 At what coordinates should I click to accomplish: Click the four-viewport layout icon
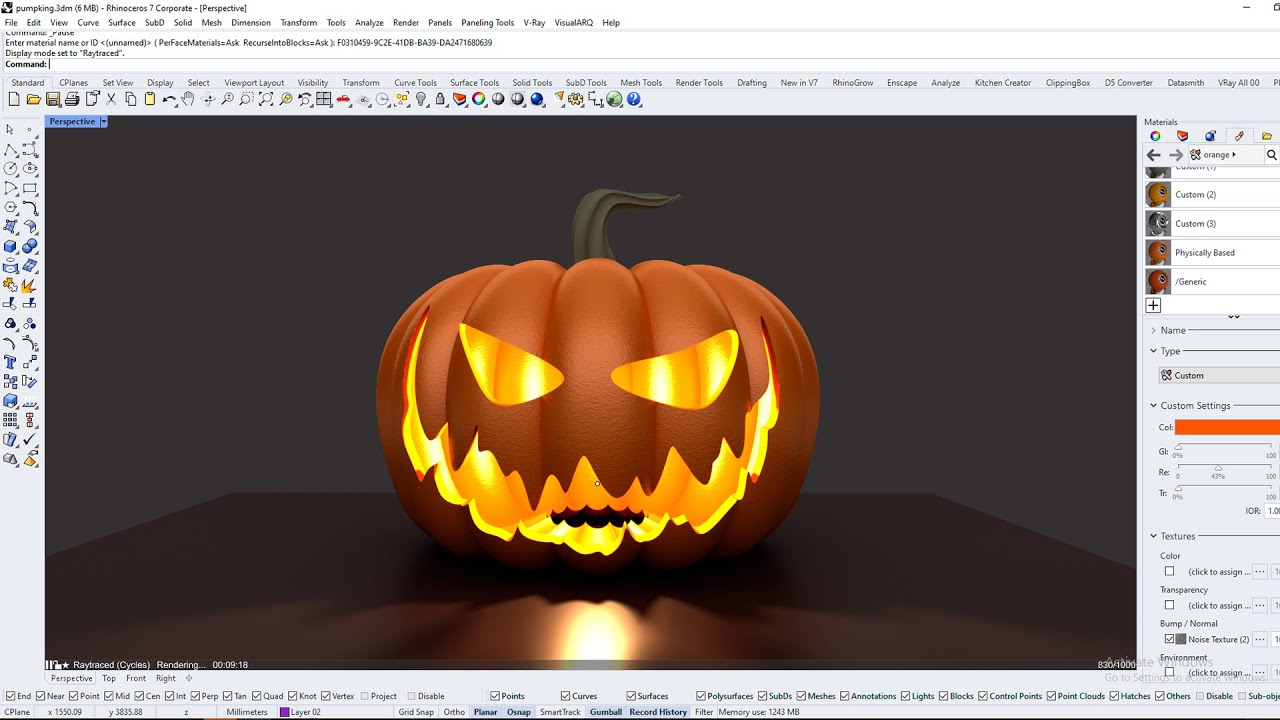pos(324,99)
